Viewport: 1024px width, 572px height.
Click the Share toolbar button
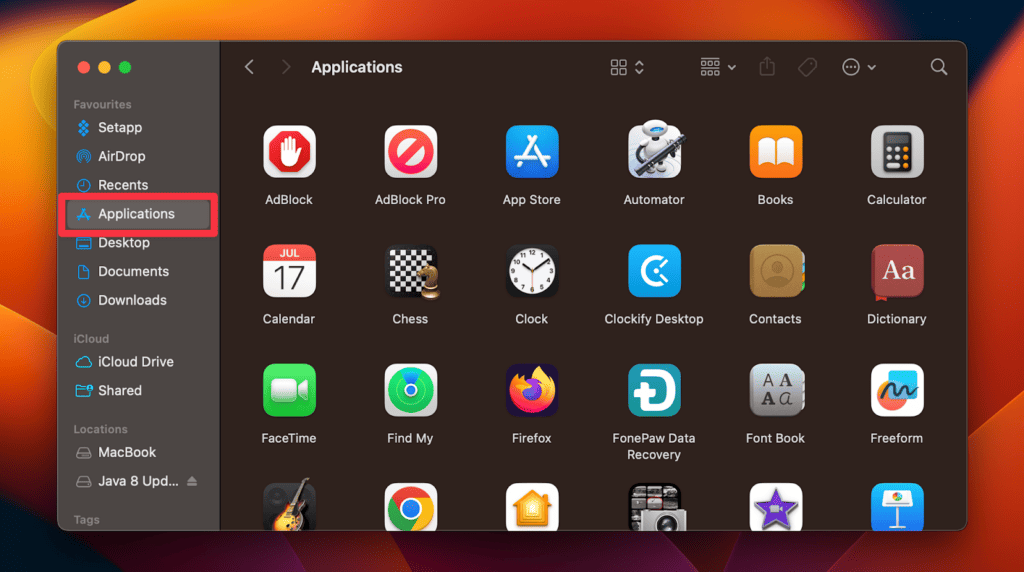click(x=767, y=67)
